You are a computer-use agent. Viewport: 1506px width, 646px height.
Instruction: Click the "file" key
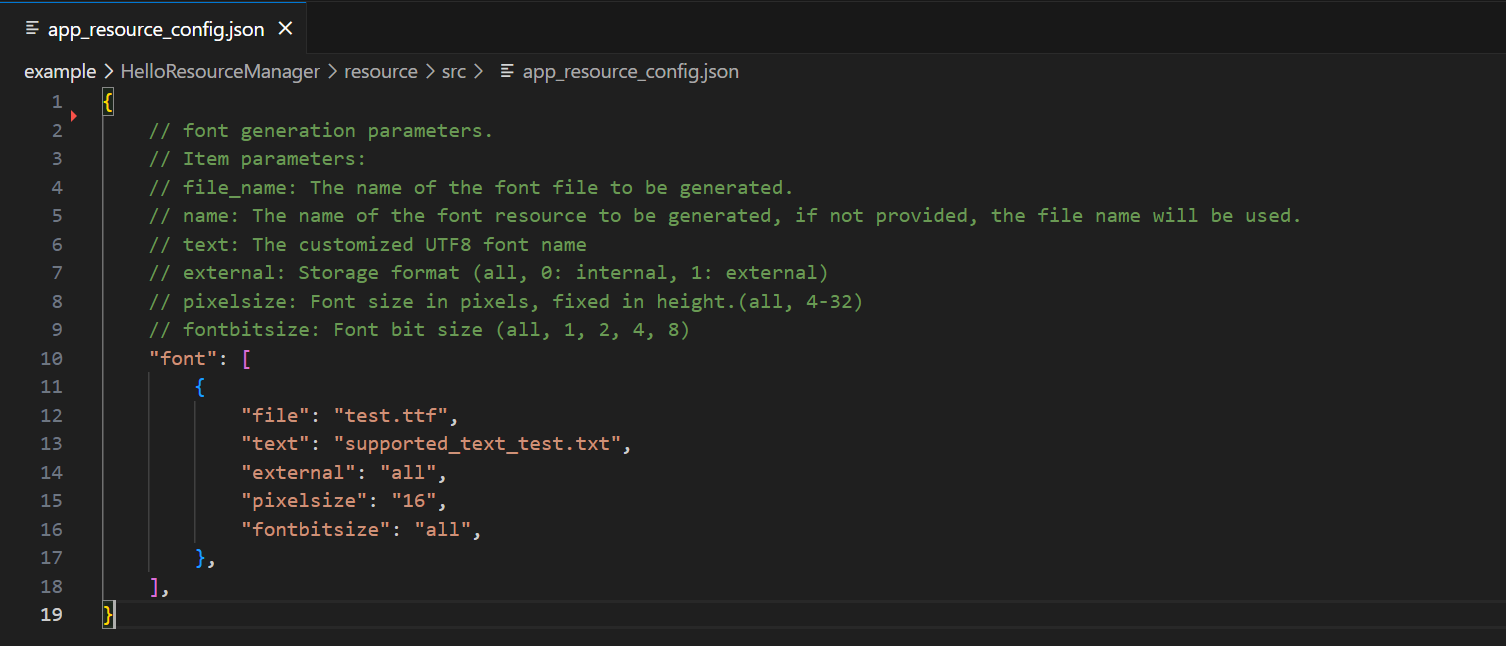click(276, 416)
